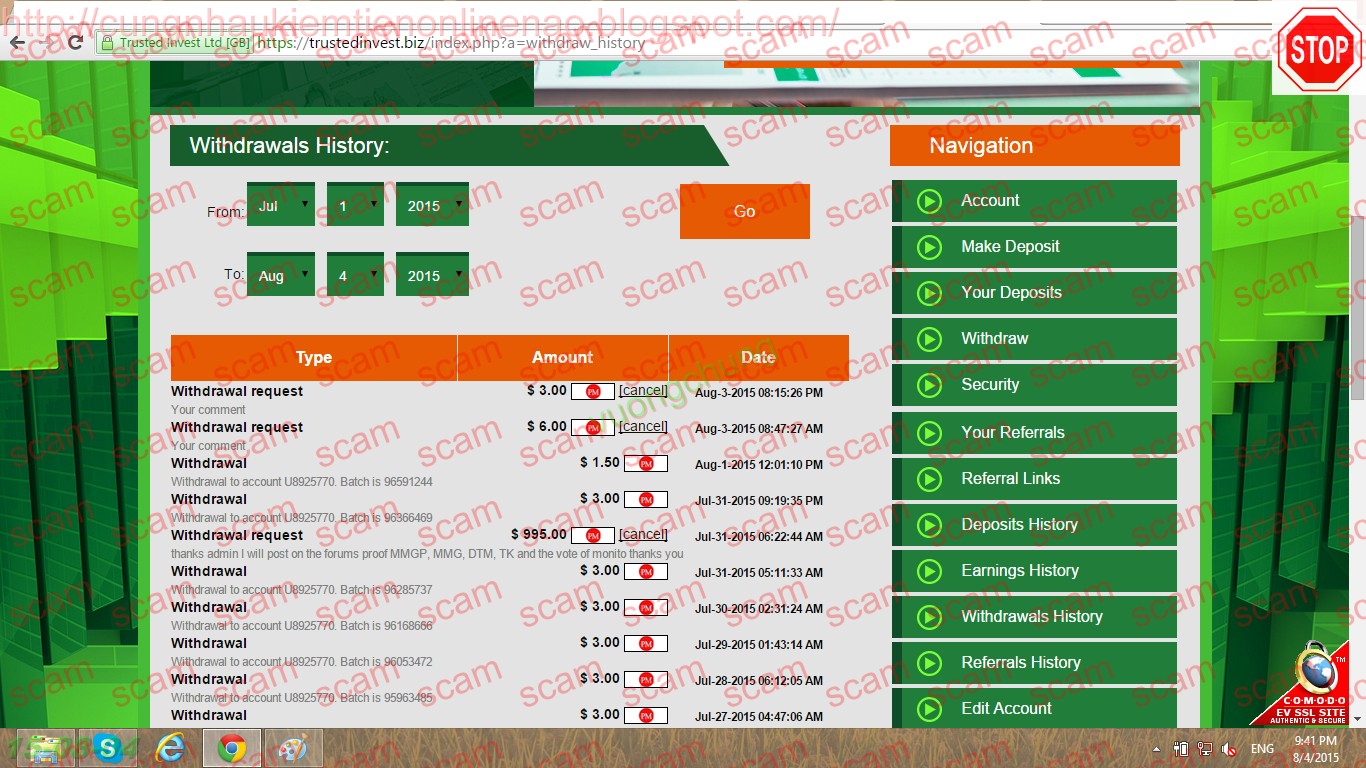Select Referral Links menu item

pyautogui.click(x=1010, y=479)
